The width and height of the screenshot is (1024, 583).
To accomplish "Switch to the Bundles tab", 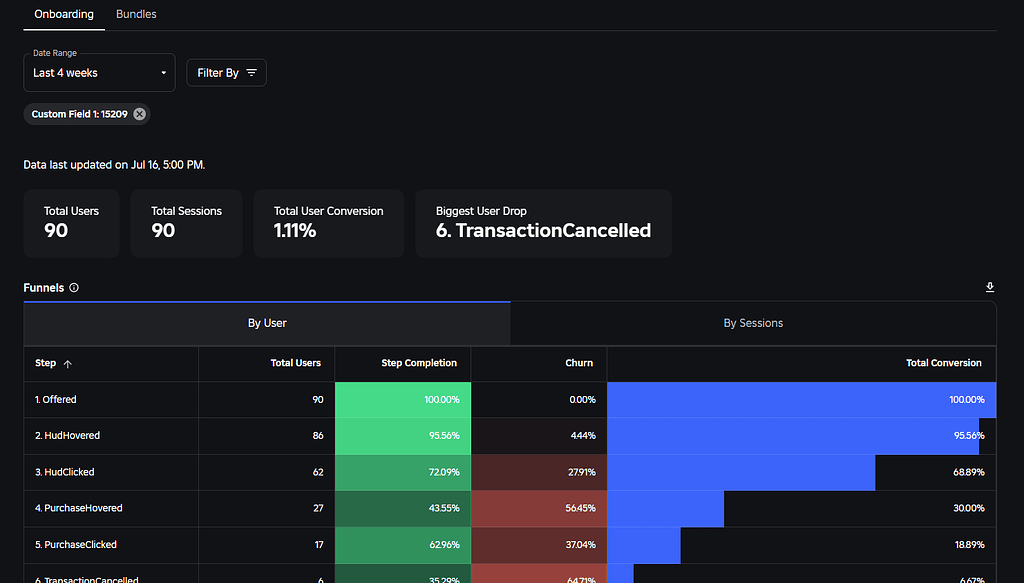I will click(135, 14).
